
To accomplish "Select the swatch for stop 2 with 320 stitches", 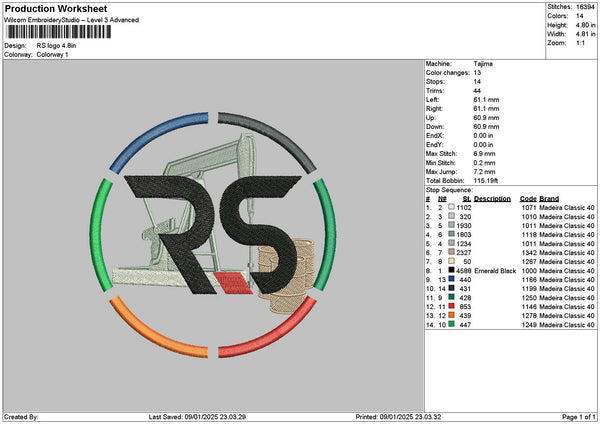I will point(452,216).
